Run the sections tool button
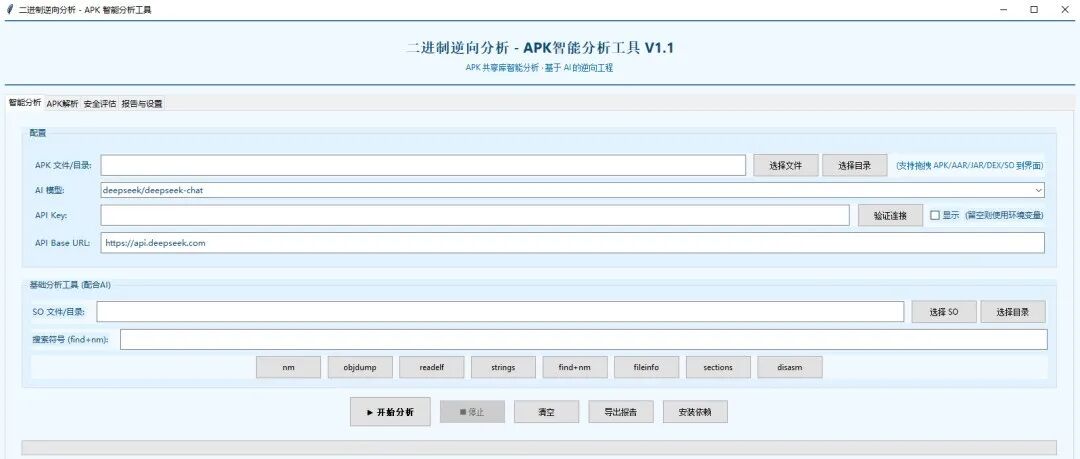 pyautogui.click(x=718, y=367)
